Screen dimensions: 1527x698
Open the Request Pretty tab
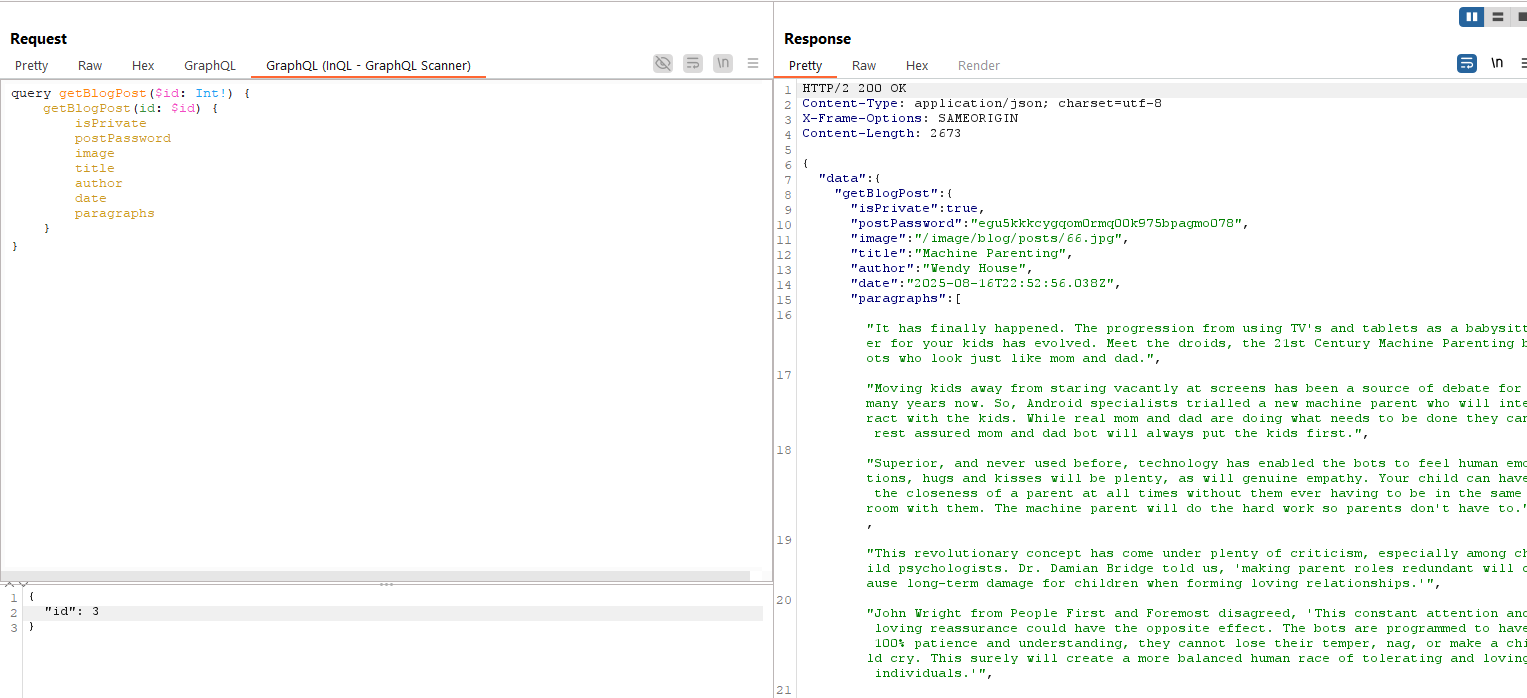pyautogui.click(x=31, y=66)
